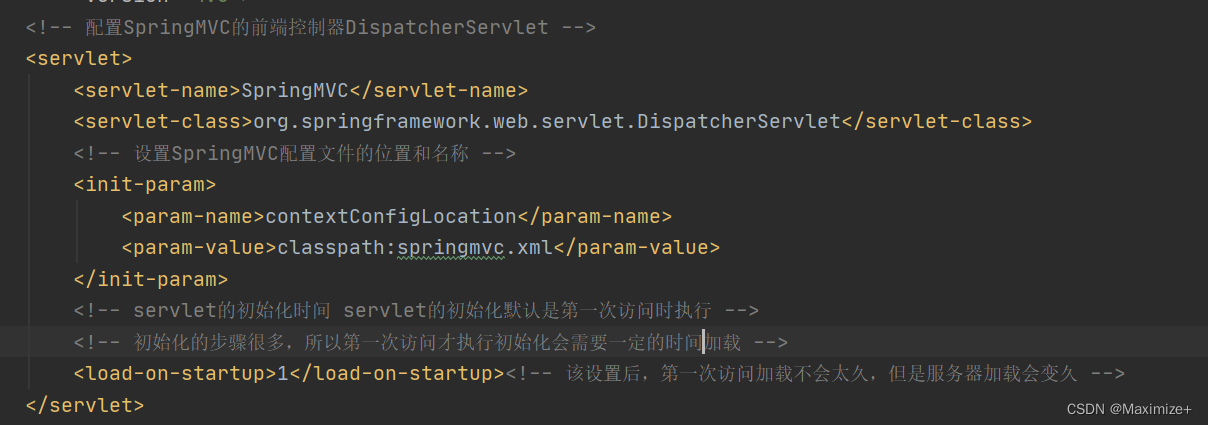Click the underlined springmvc word in classpath value

click(x=450, y=247)
